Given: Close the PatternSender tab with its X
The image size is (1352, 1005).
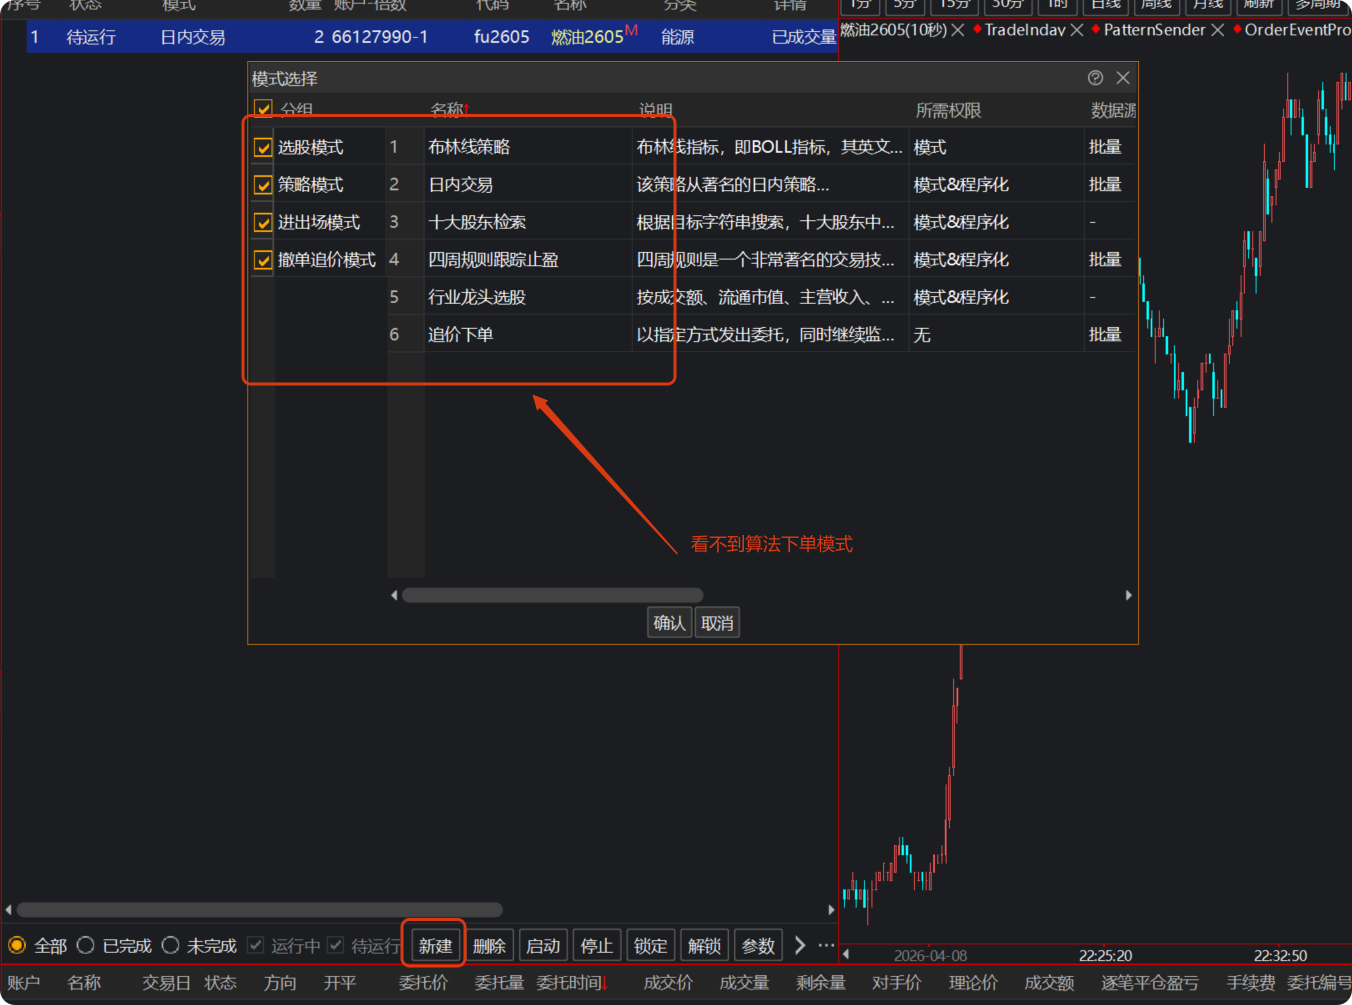Looking at the screenshot, I should (x=1217, y=30).
